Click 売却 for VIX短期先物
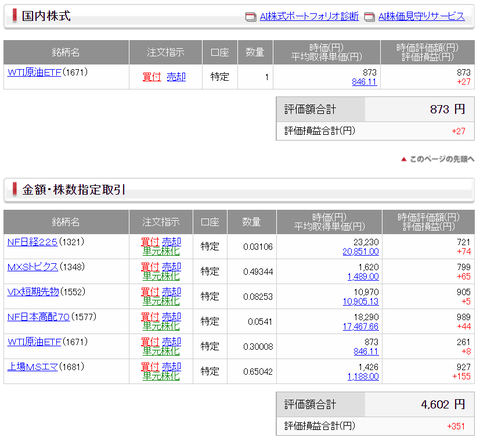Viewport: 480px width, 441px height. click(171, 292)
